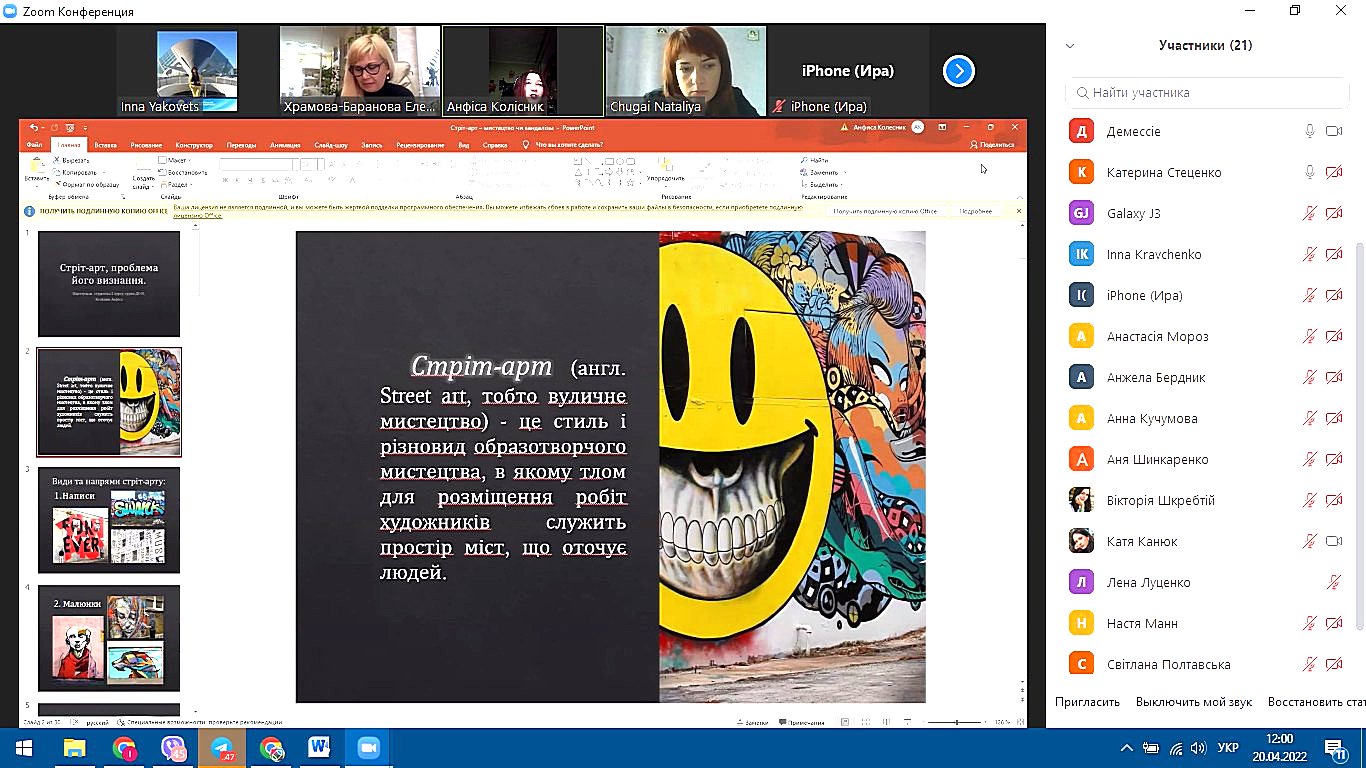Open the Макет (layout) dropdown

pyautogui.click(x=175, y=160)
